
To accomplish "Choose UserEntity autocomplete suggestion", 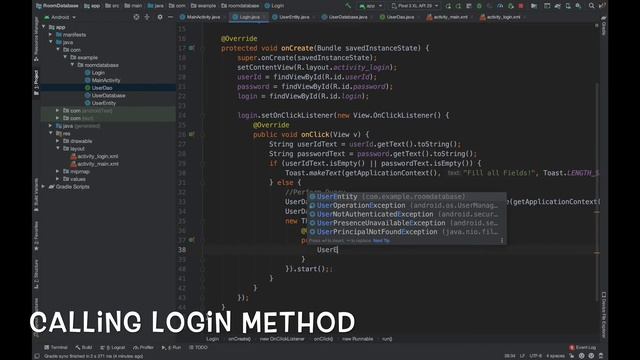I will pos(407,197).
